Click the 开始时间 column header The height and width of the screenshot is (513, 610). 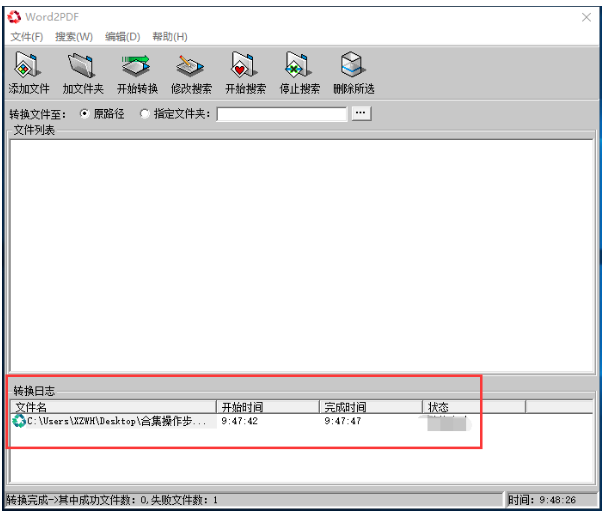point(268,407)
